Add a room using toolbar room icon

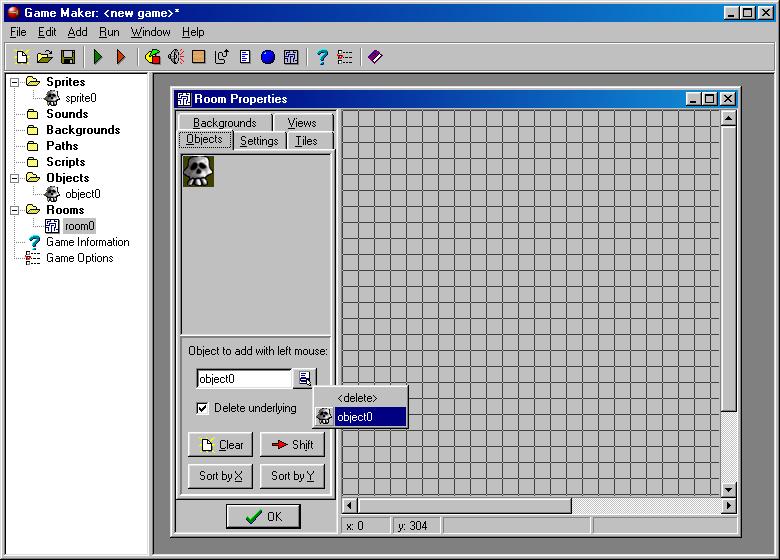point(291,57)
